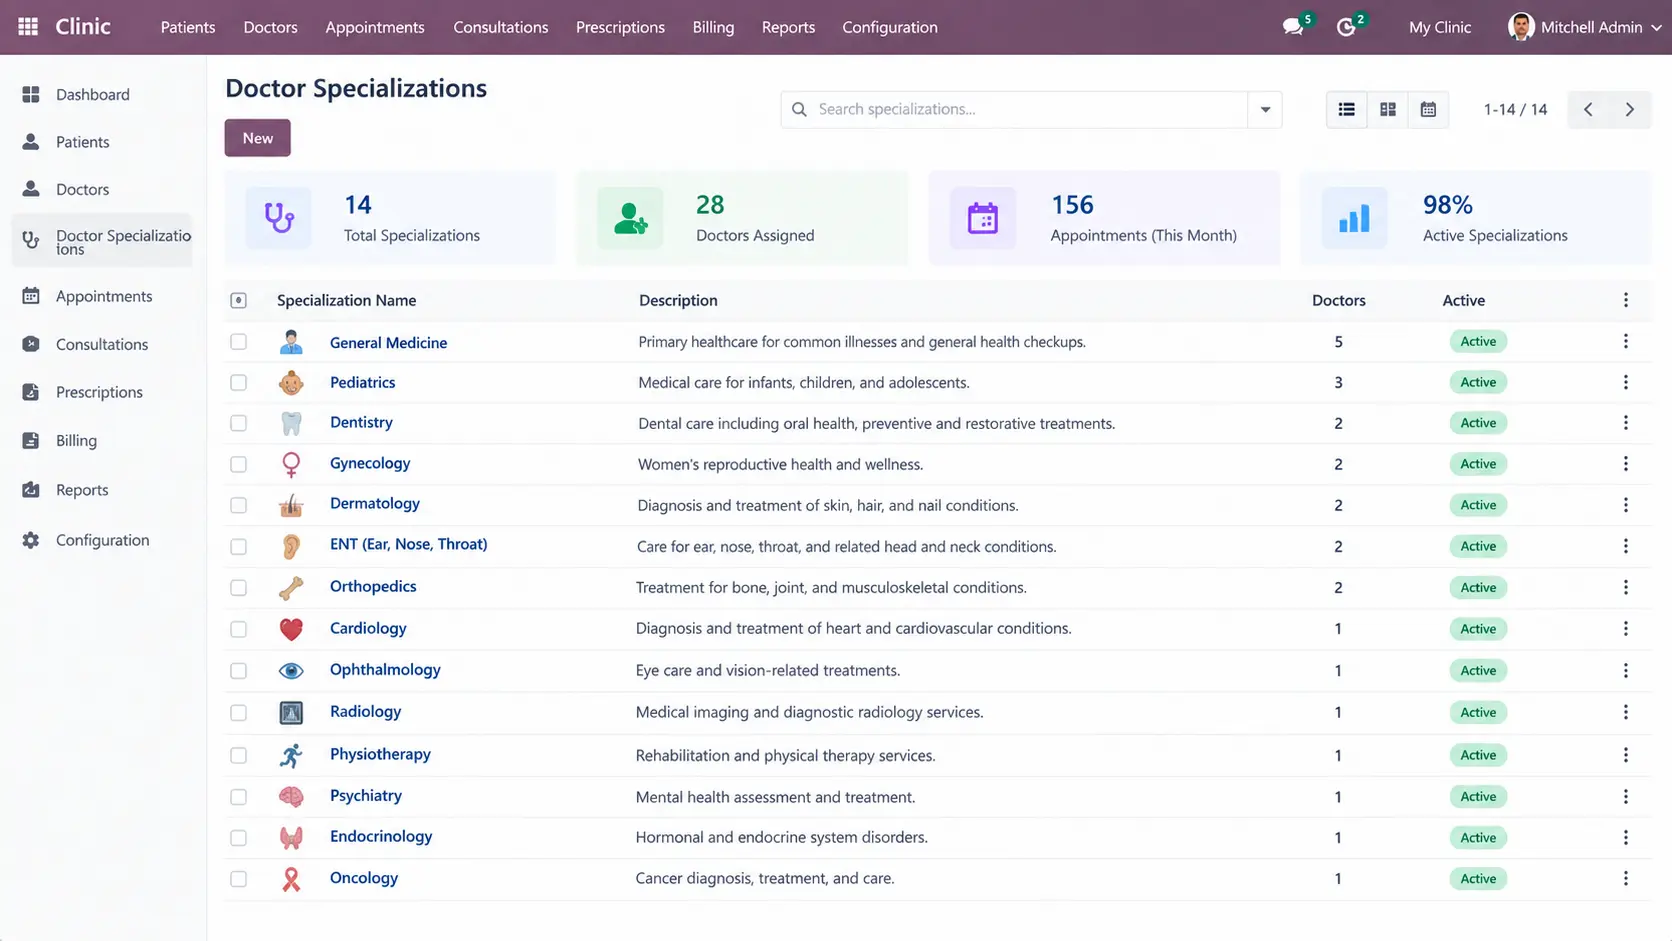Screen dimensions: 1672x941
Task: Click the Dentistry tooth icon
Action: tap(291, 423)
